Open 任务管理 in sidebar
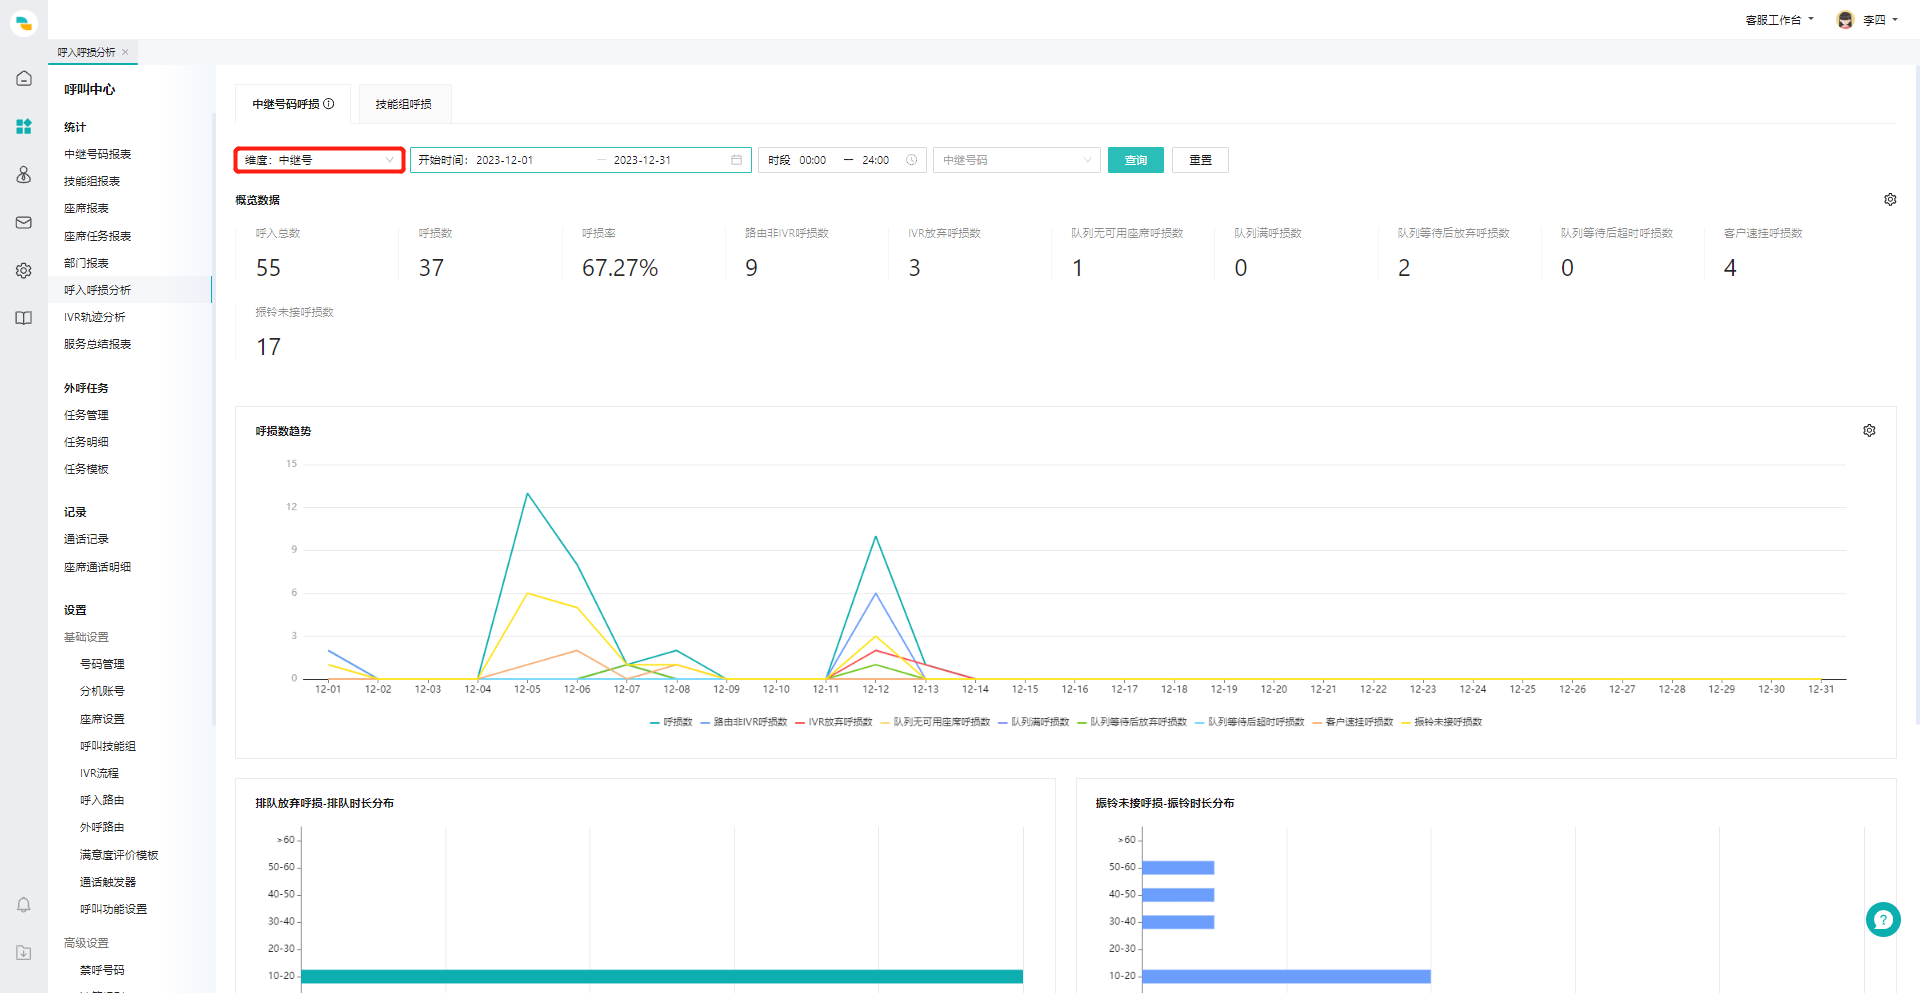Image resolution: width=1920 pixels, height=993 pixels. click(x=87, y=415)
